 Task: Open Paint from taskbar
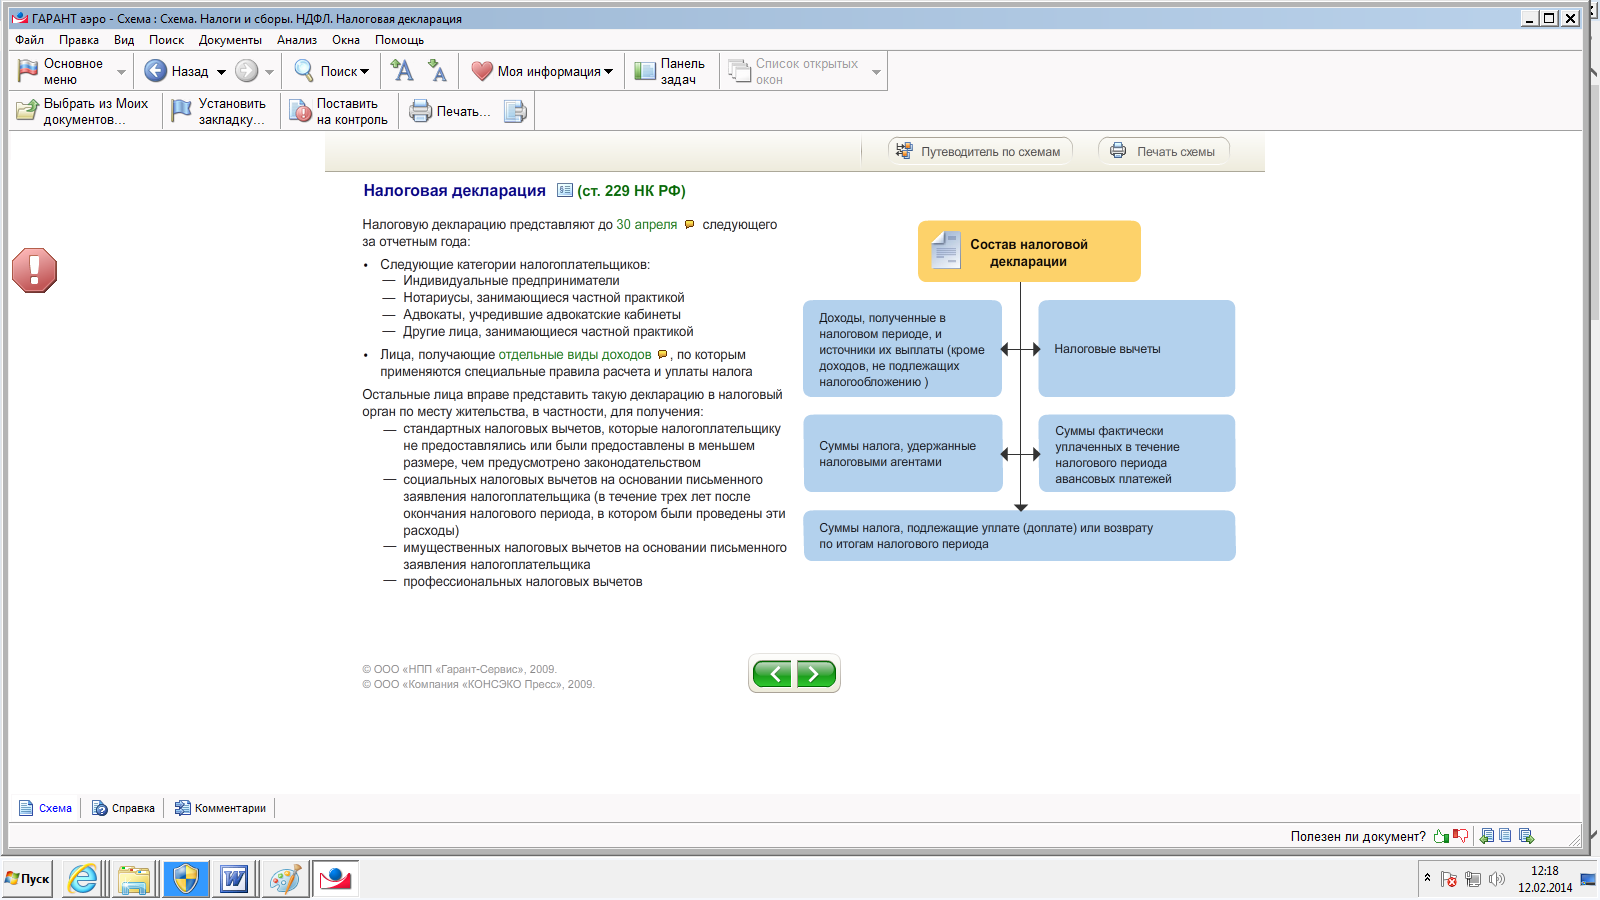pos(285,879)
